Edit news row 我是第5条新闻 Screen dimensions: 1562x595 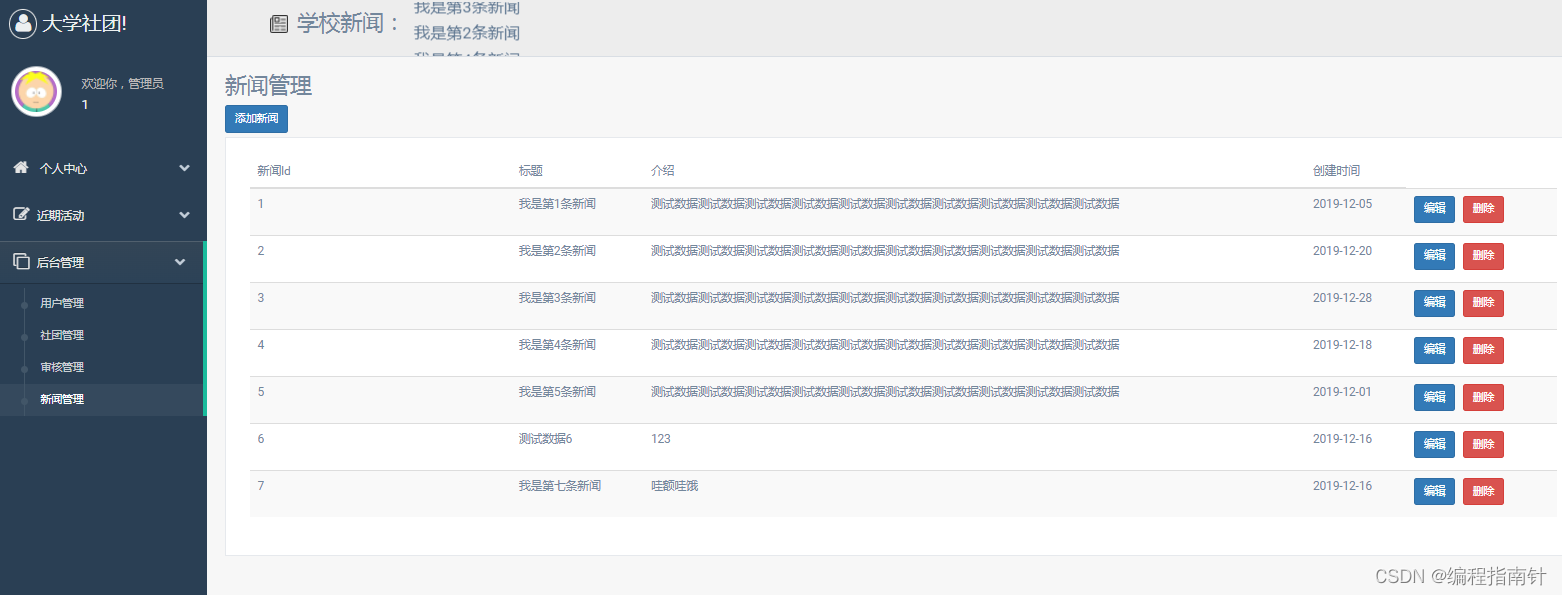click(1434, 397)
